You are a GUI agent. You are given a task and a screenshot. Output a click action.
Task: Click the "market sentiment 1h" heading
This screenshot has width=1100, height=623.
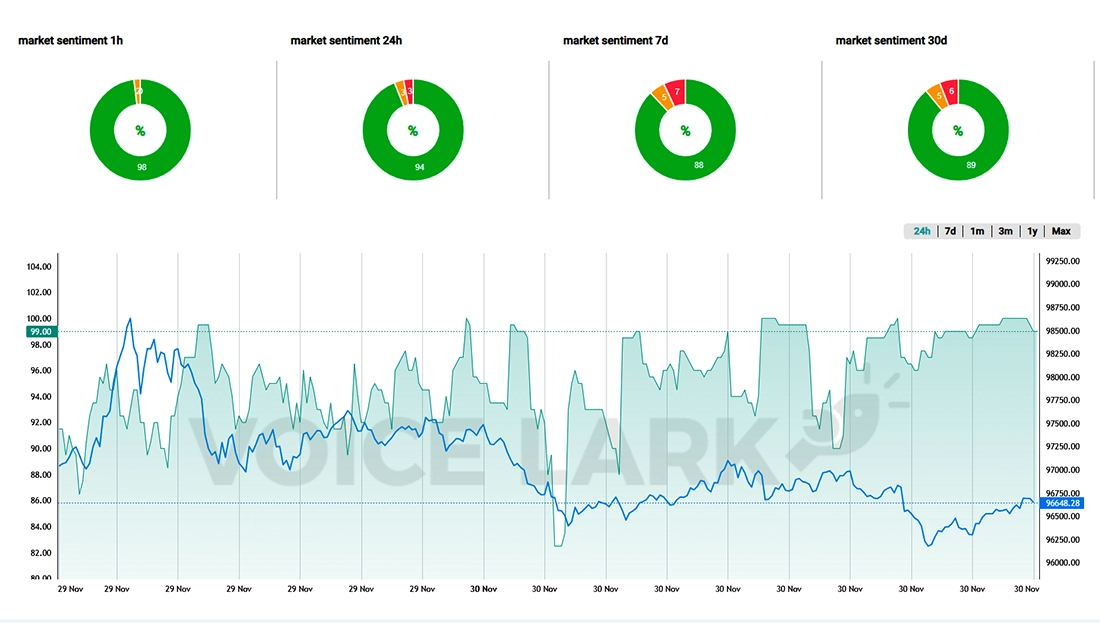(71, 41)
